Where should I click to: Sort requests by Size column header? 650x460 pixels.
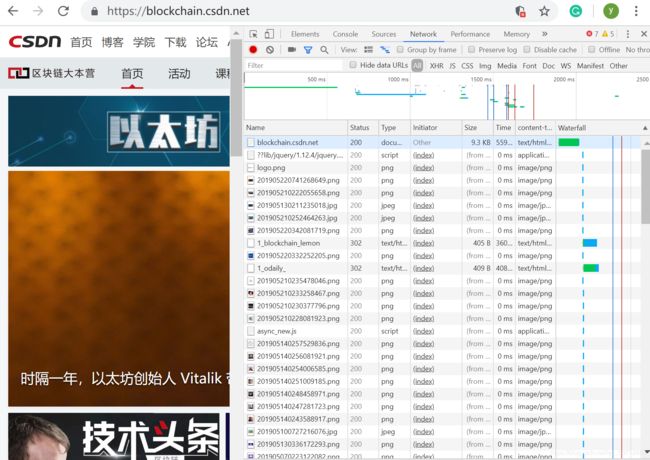(x=478, y=128)
